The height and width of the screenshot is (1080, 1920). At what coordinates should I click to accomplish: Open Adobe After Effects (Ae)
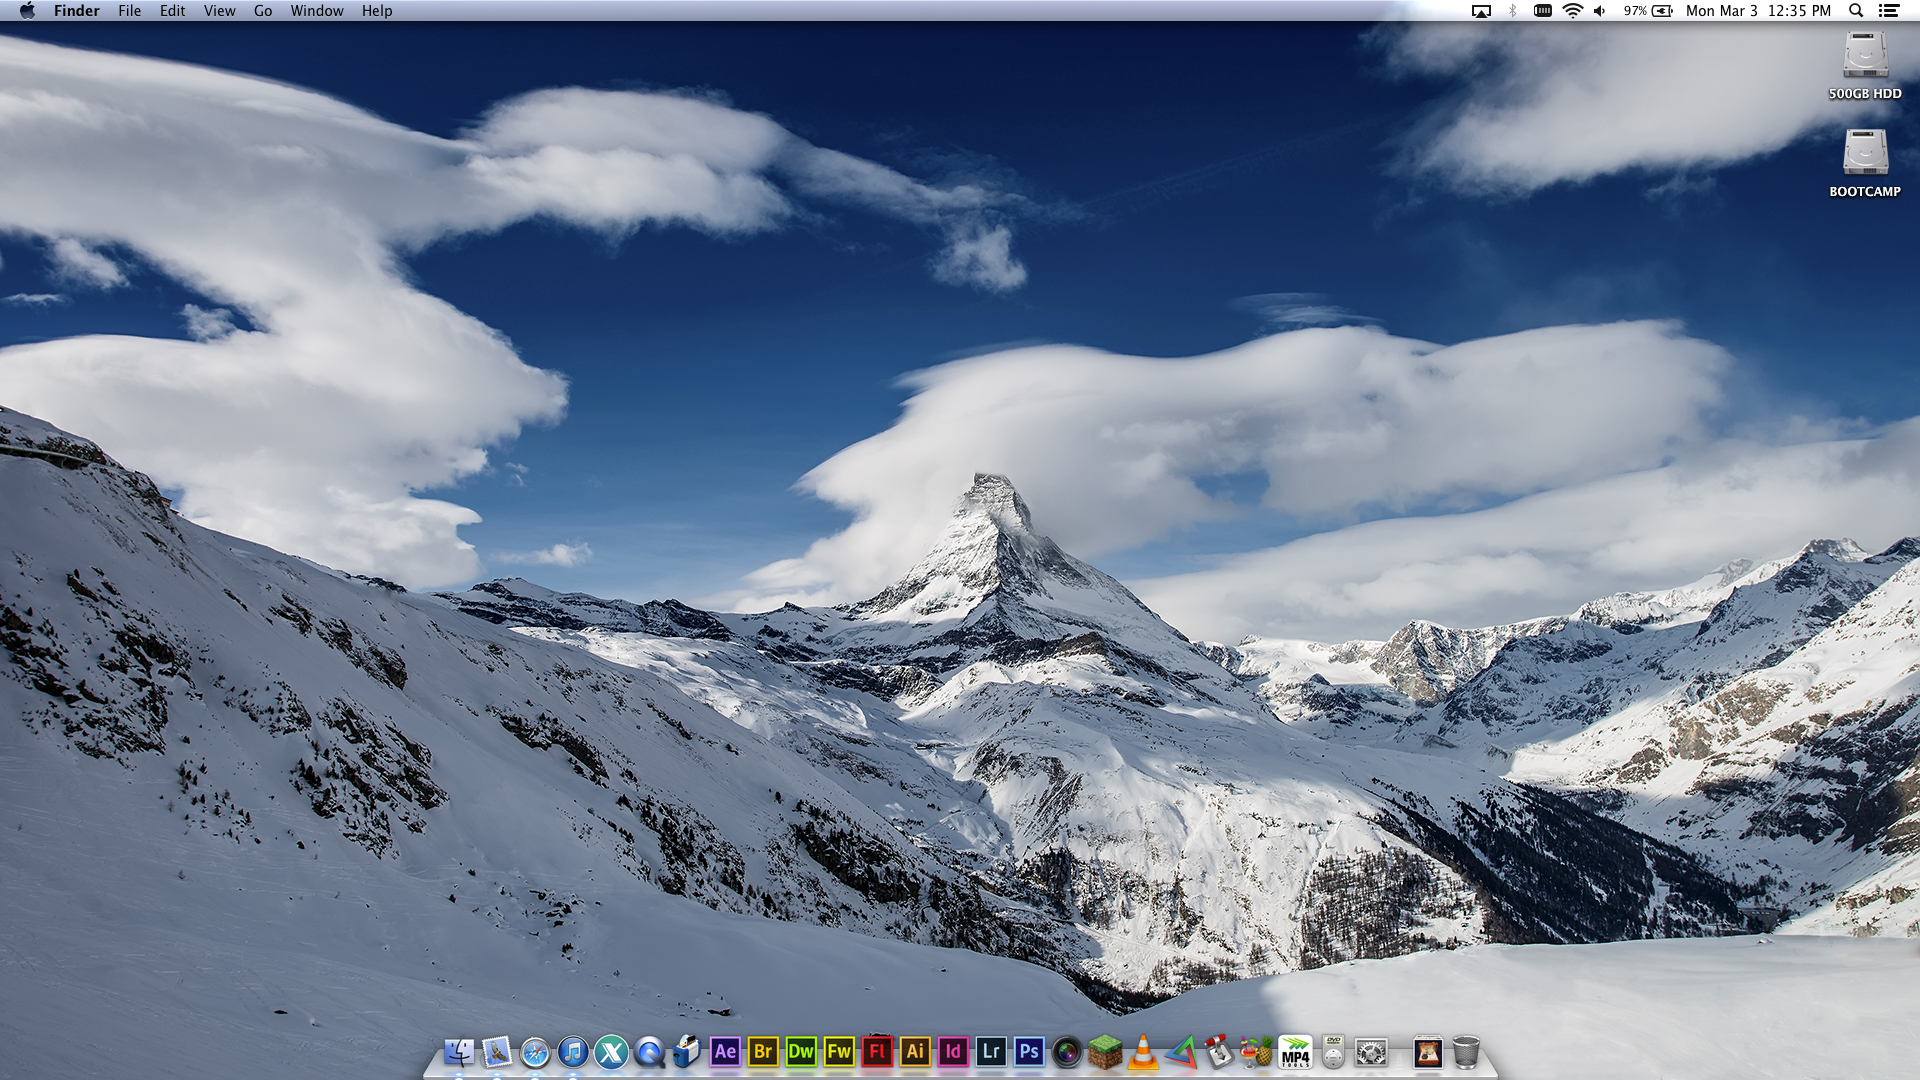click(725, 1052)
